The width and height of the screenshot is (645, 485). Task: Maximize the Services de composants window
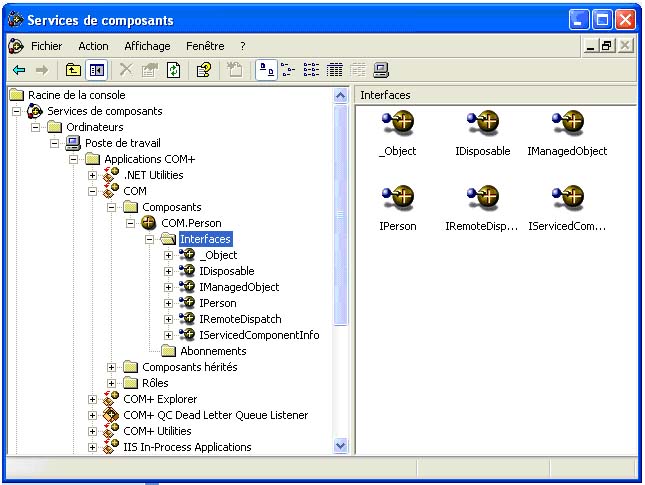(x=602, y=20)
